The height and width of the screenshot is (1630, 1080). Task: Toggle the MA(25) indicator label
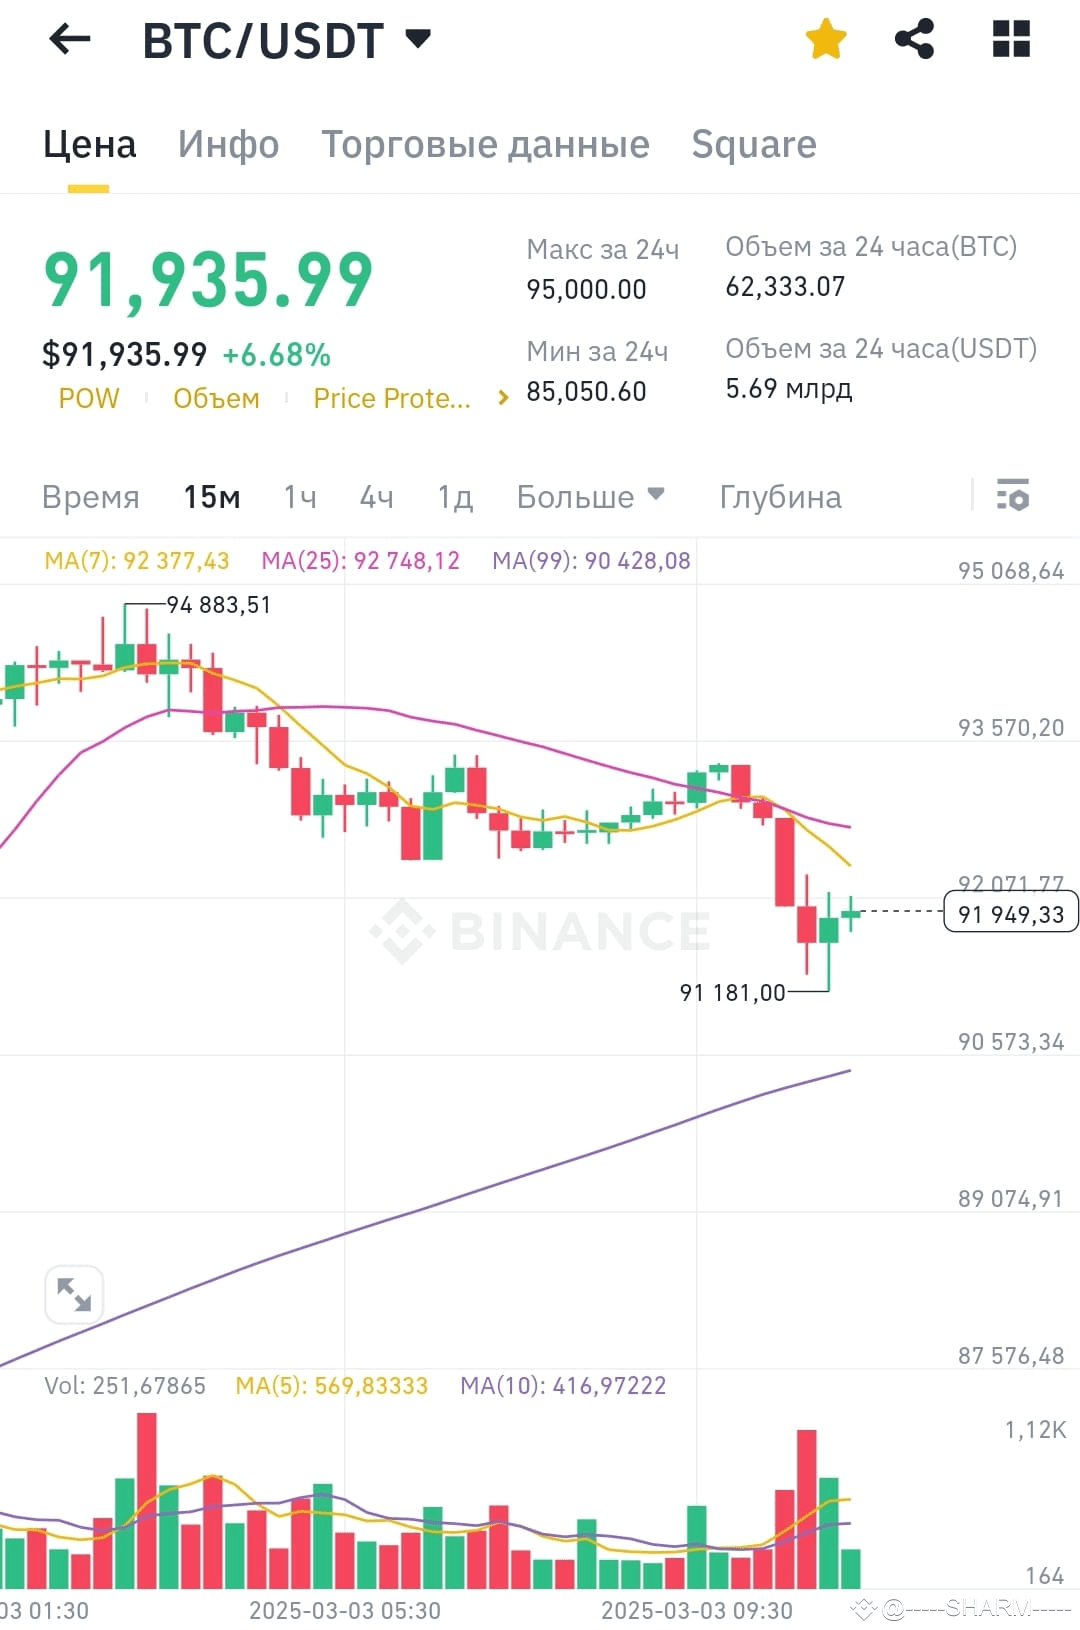pos(360,560)
